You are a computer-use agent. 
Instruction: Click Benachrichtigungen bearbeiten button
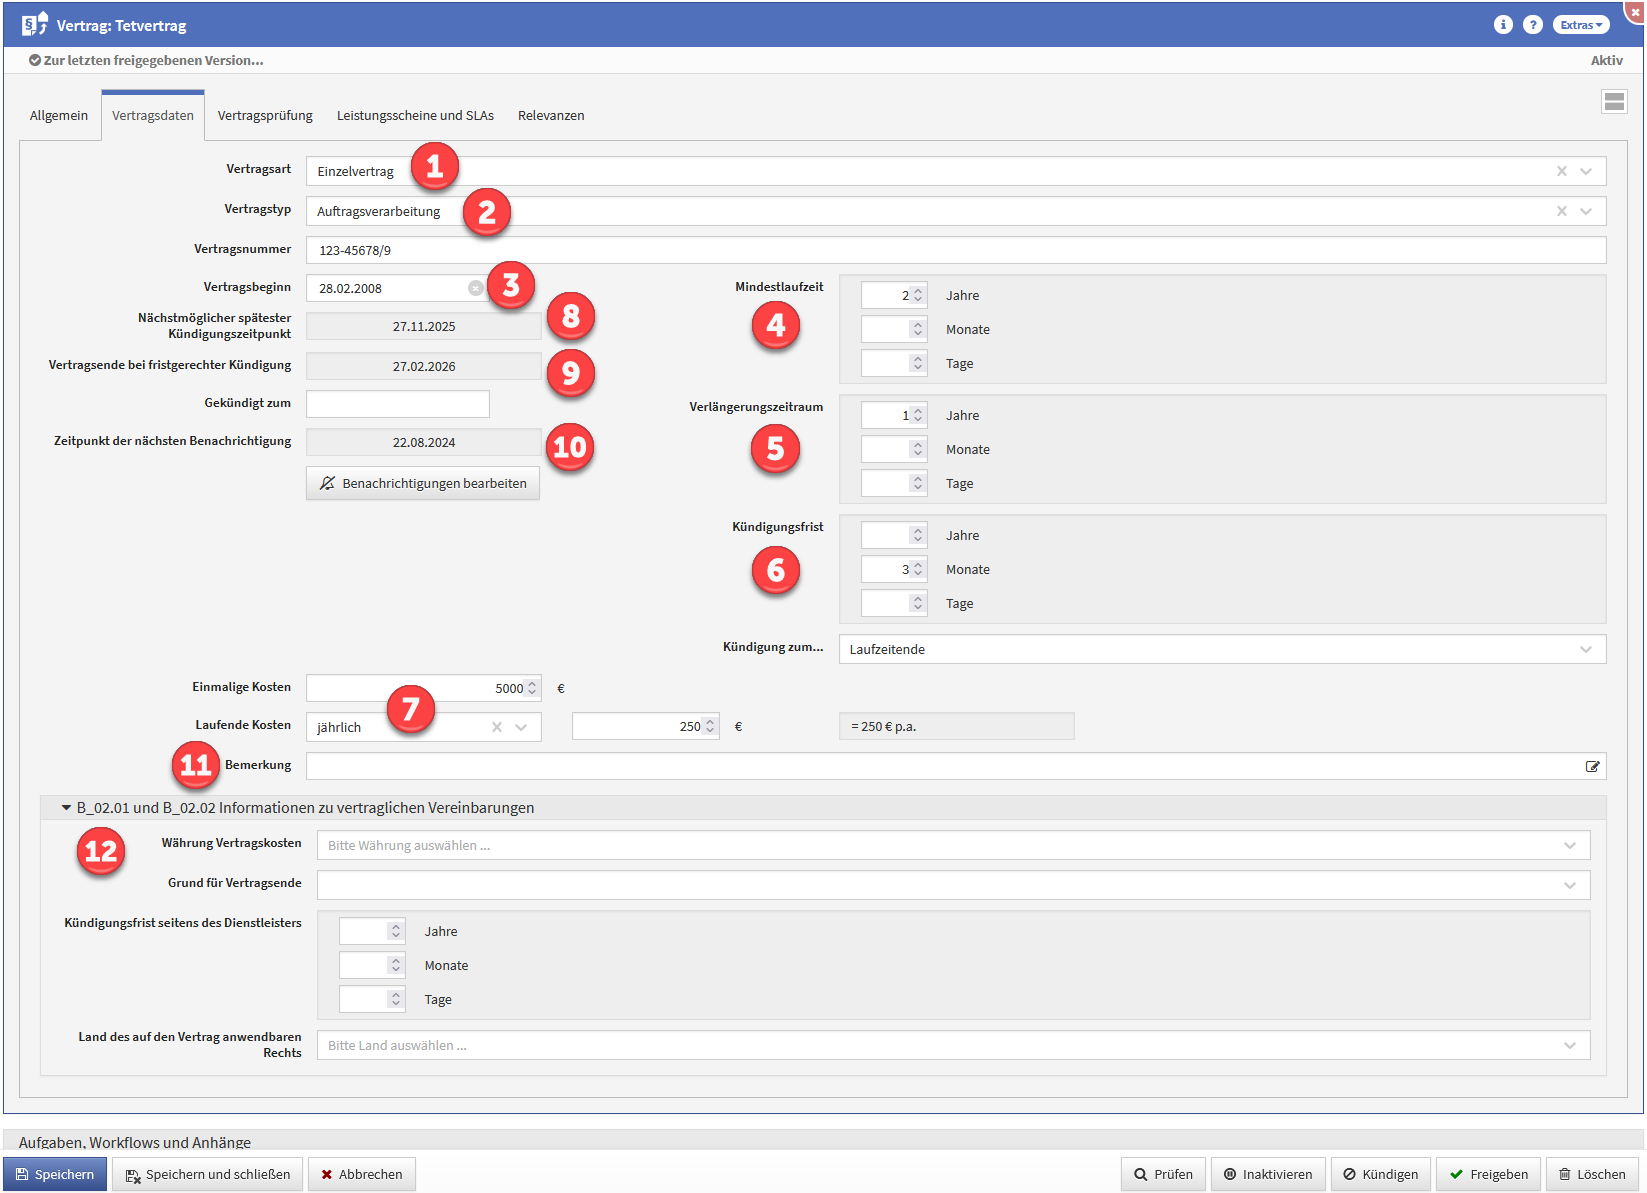[x=423, y=484]
